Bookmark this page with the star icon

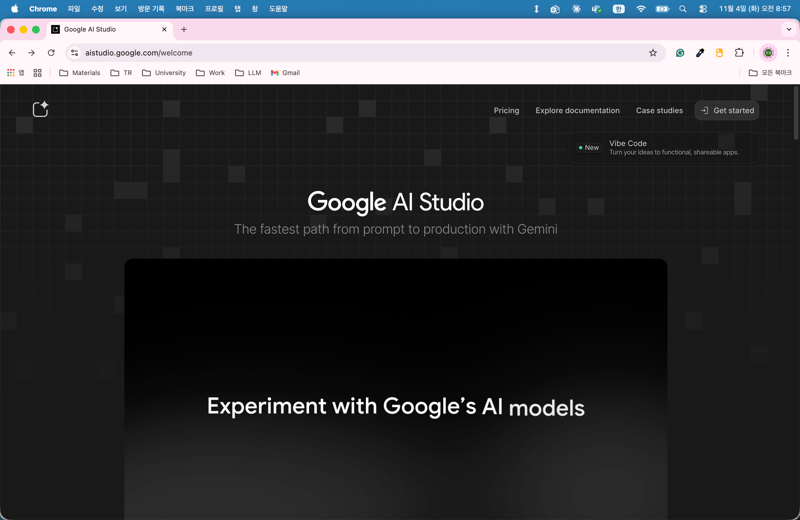pos(653,53)
